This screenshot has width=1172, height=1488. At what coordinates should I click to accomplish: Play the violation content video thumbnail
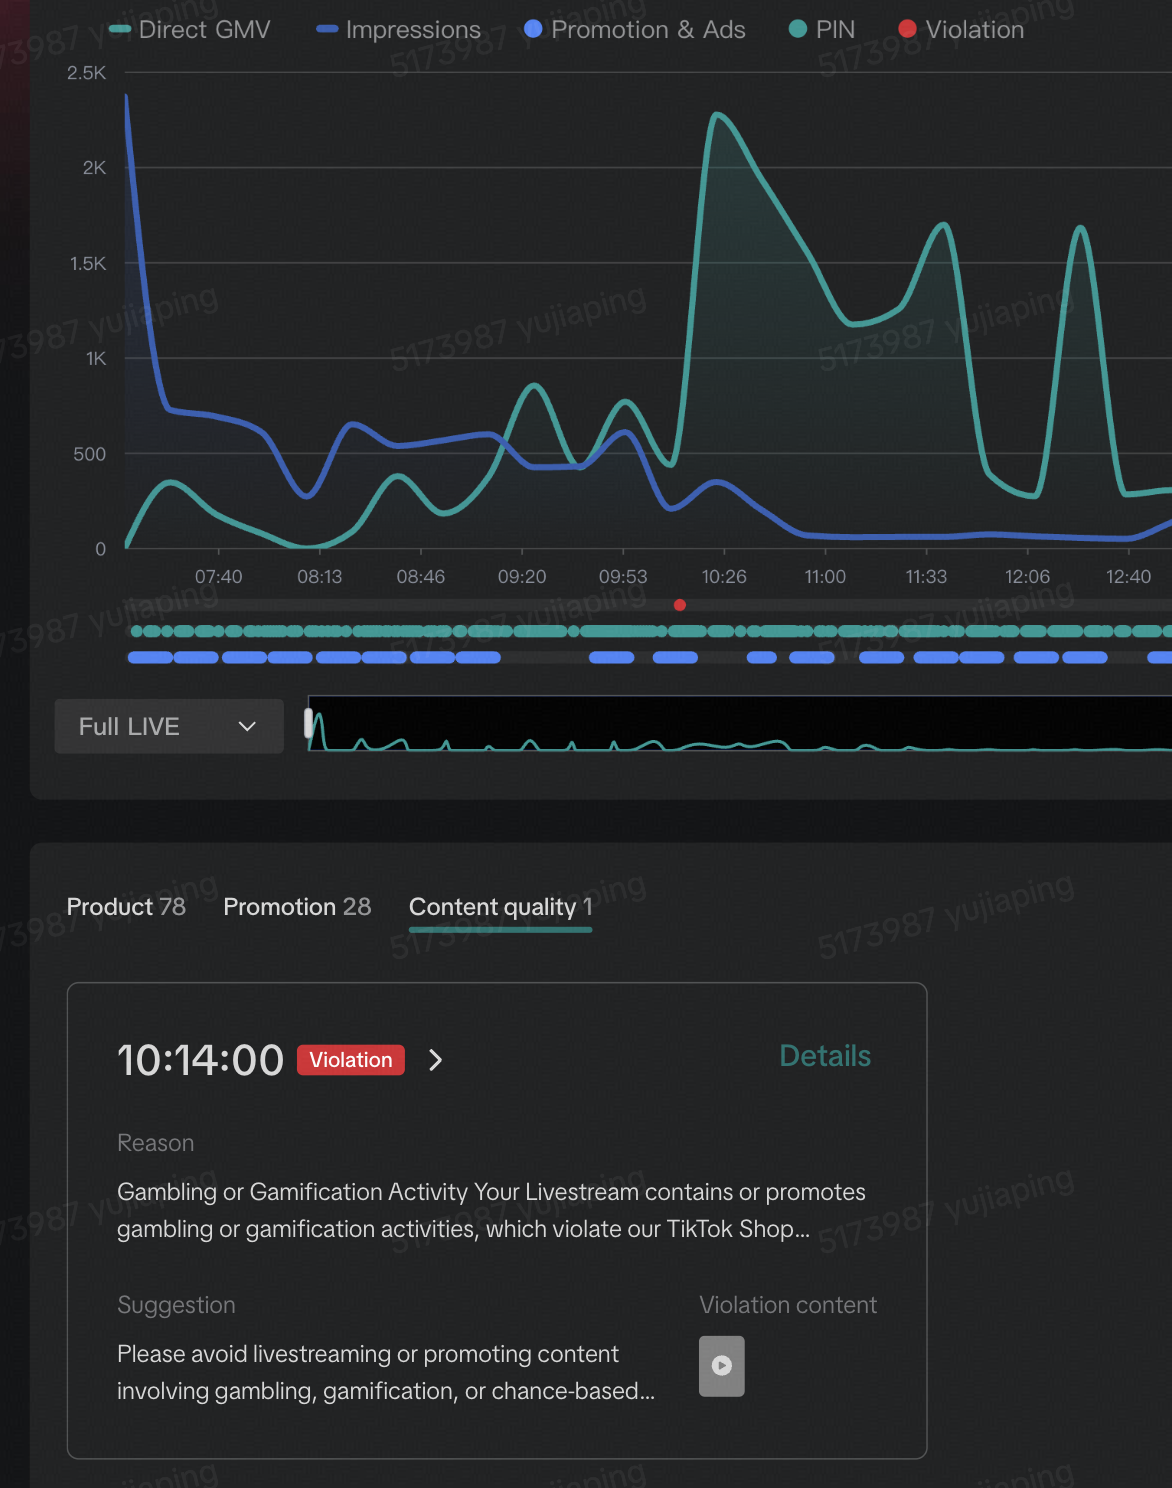pos(721,1366)
